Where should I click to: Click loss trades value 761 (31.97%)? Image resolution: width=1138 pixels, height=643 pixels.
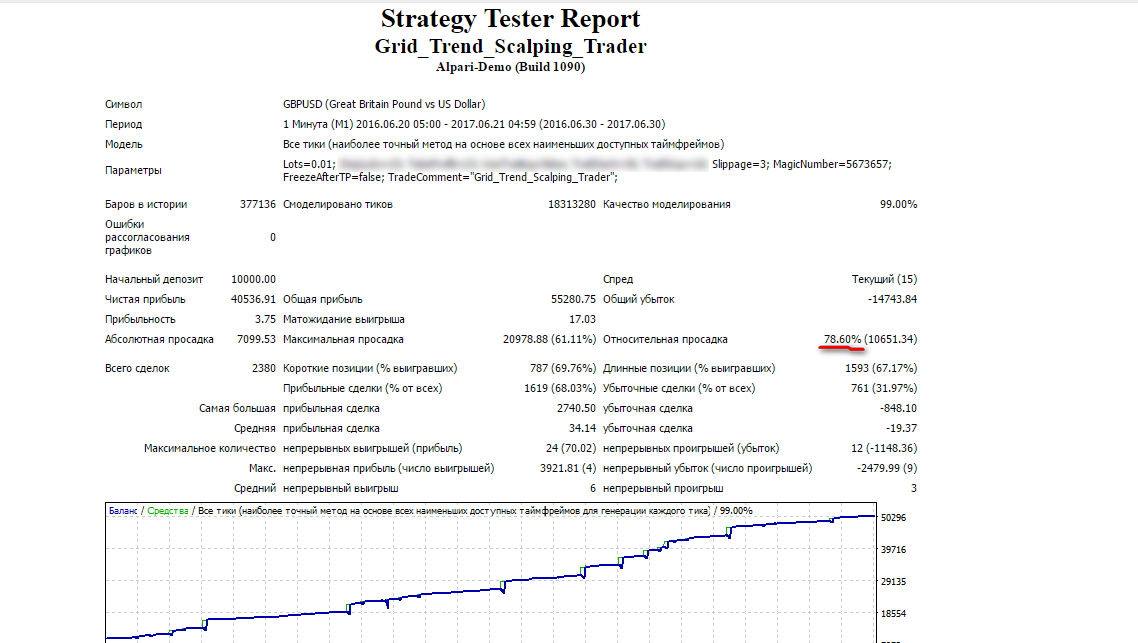point(883,388)
